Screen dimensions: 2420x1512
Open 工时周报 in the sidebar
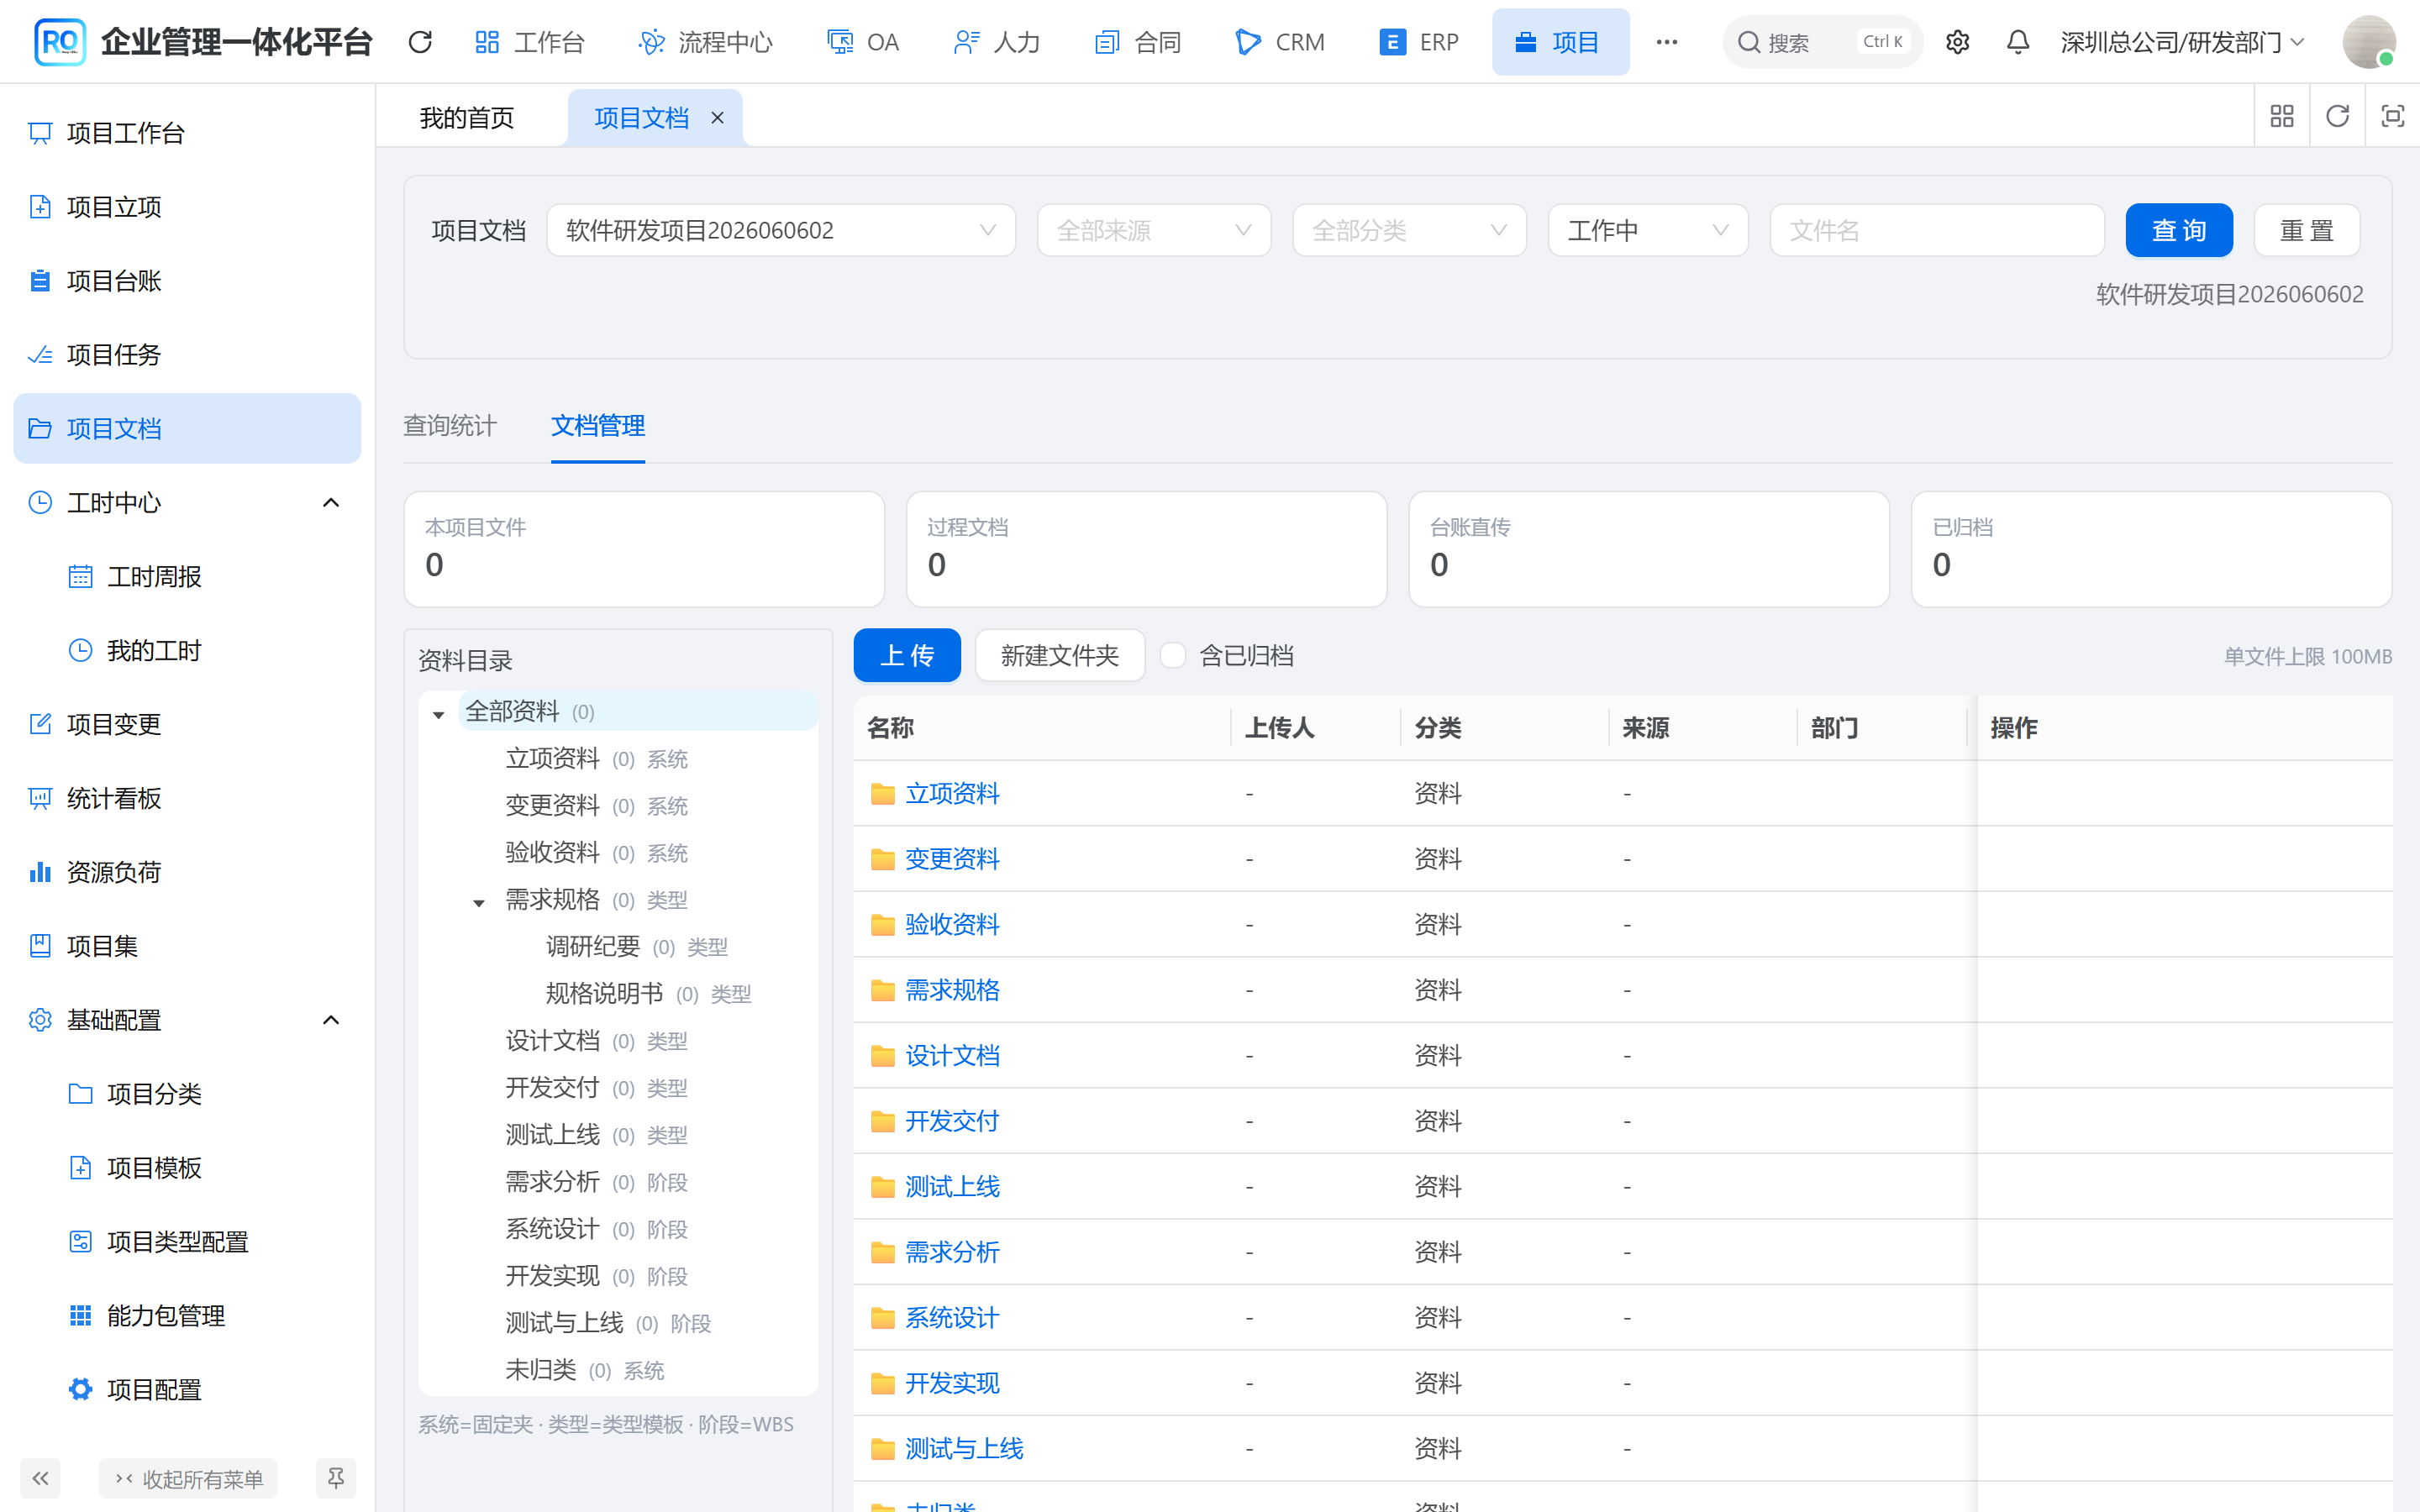[x=187, y=577]
